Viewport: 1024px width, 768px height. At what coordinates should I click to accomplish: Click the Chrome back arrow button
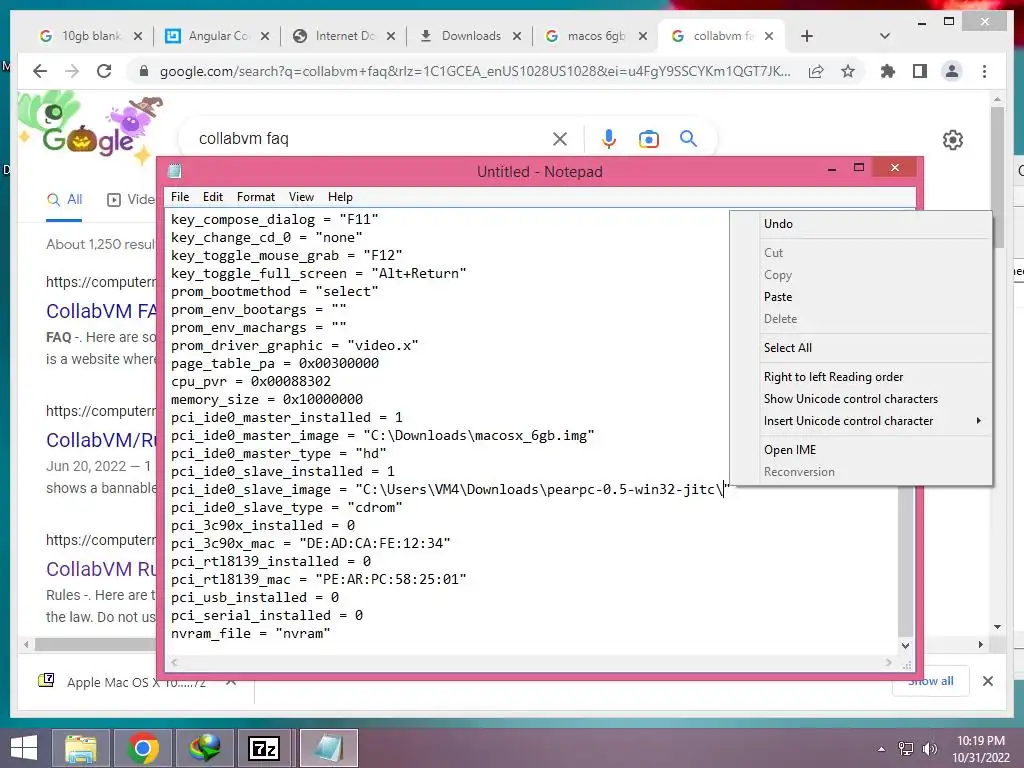pos(40,71)
